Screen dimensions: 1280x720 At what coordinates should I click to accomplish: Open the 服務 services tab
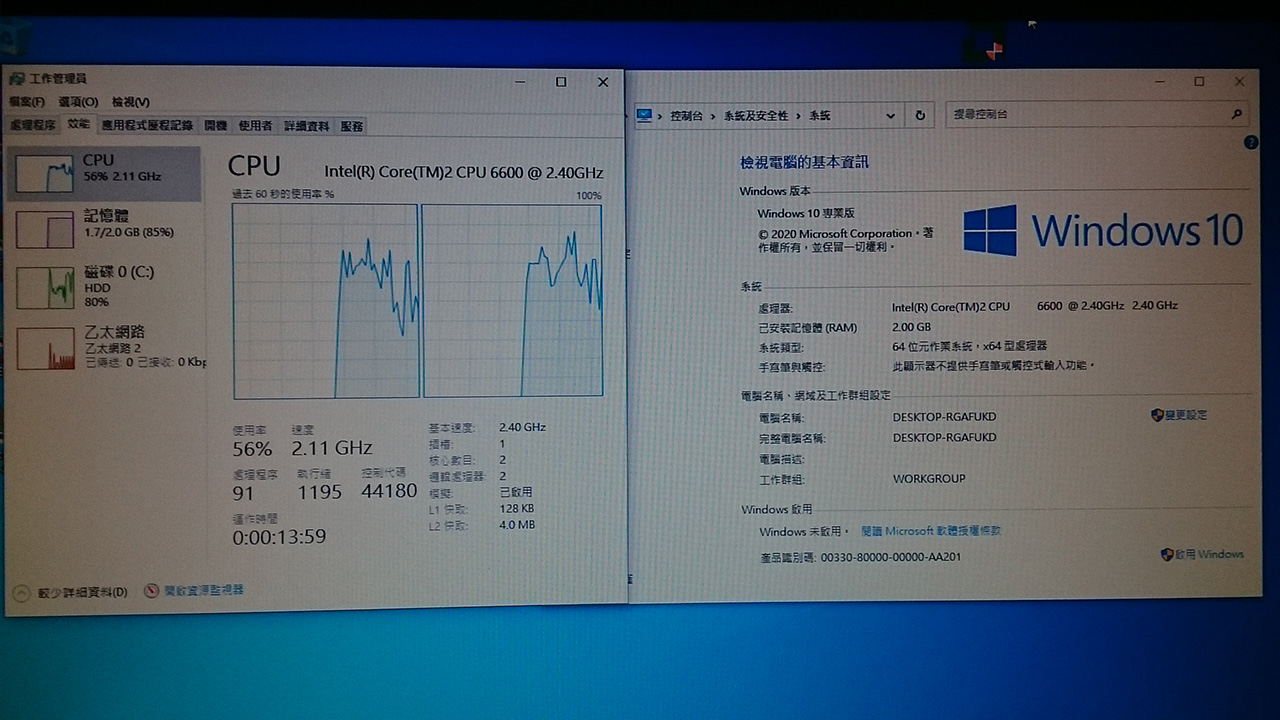352,126
